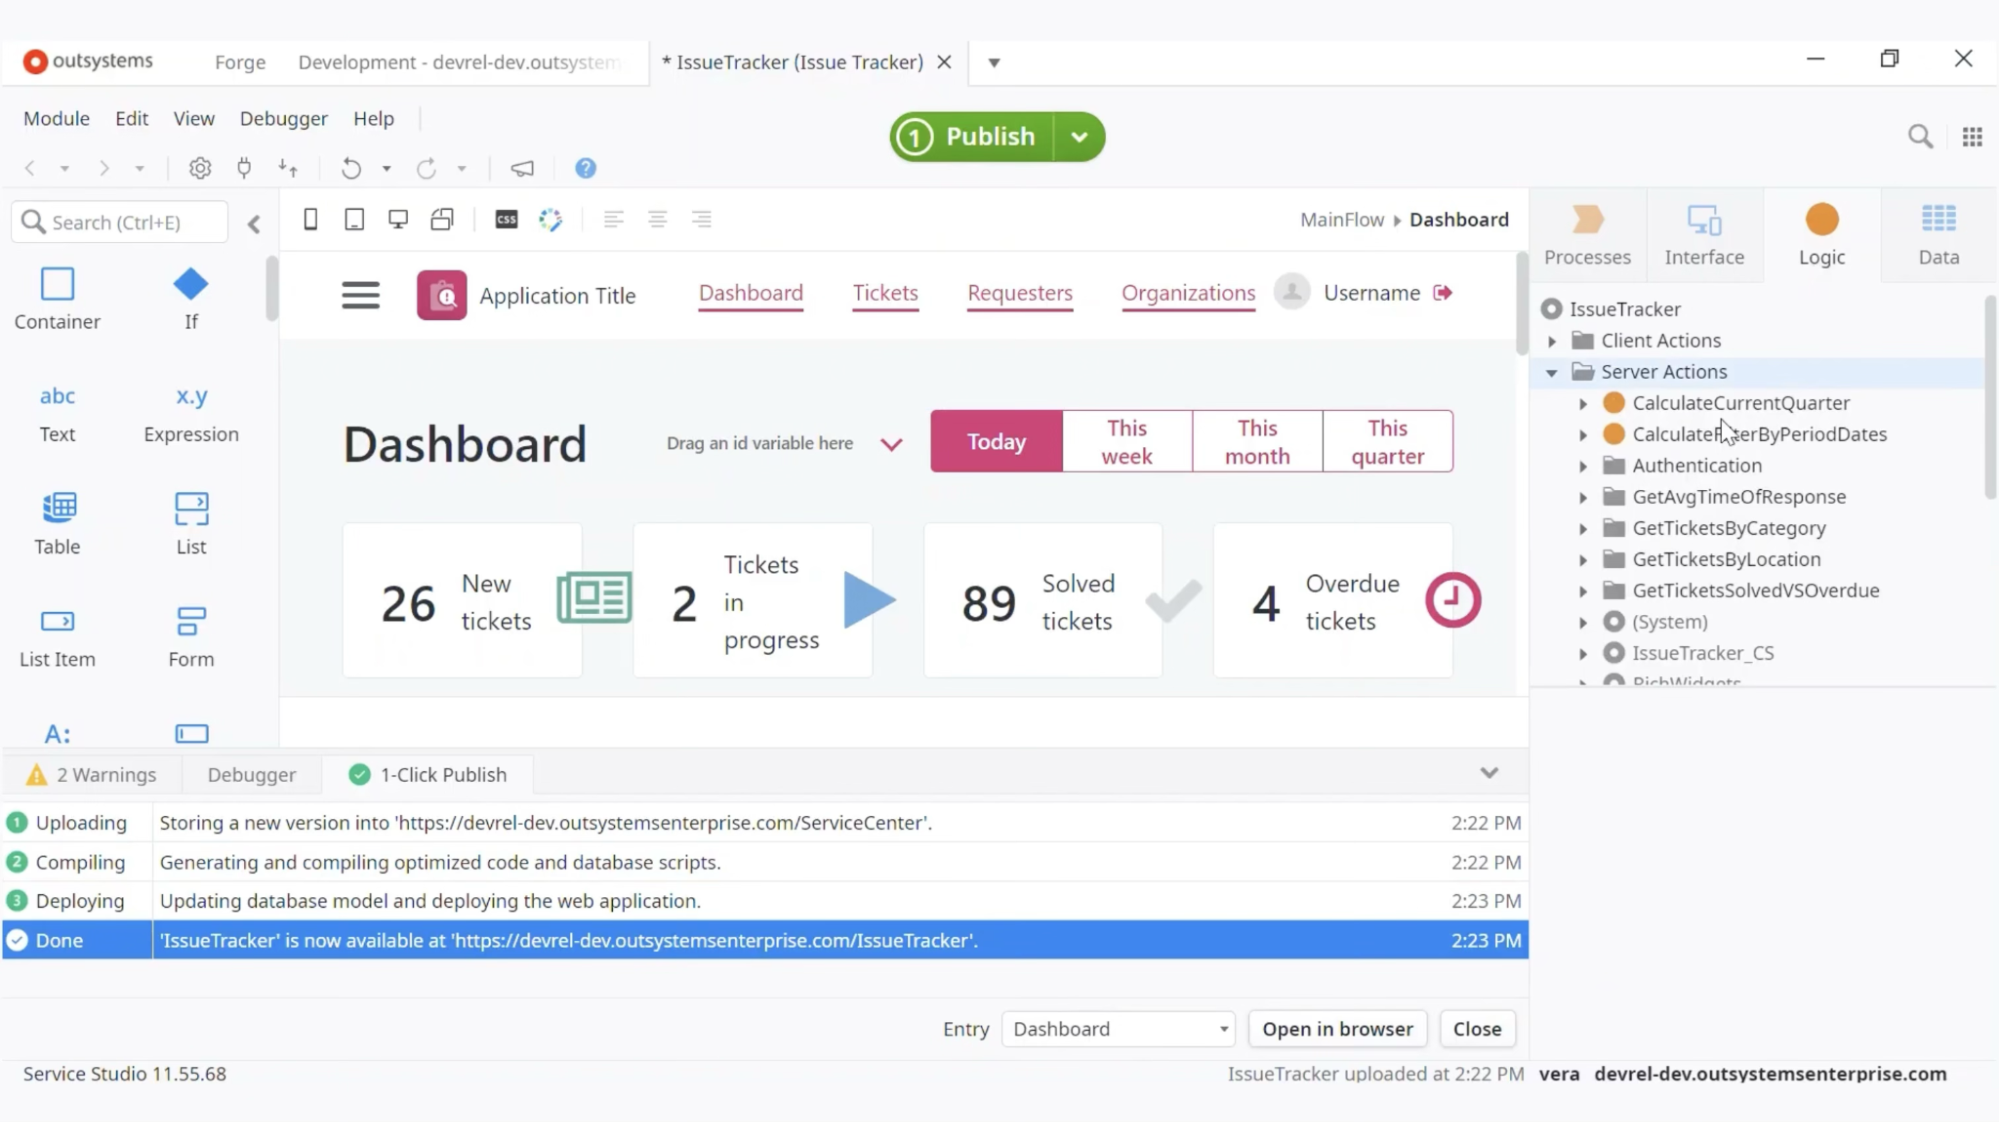Open the undo history dropdown arrow
The image size is (1999, 1122).
386,169
